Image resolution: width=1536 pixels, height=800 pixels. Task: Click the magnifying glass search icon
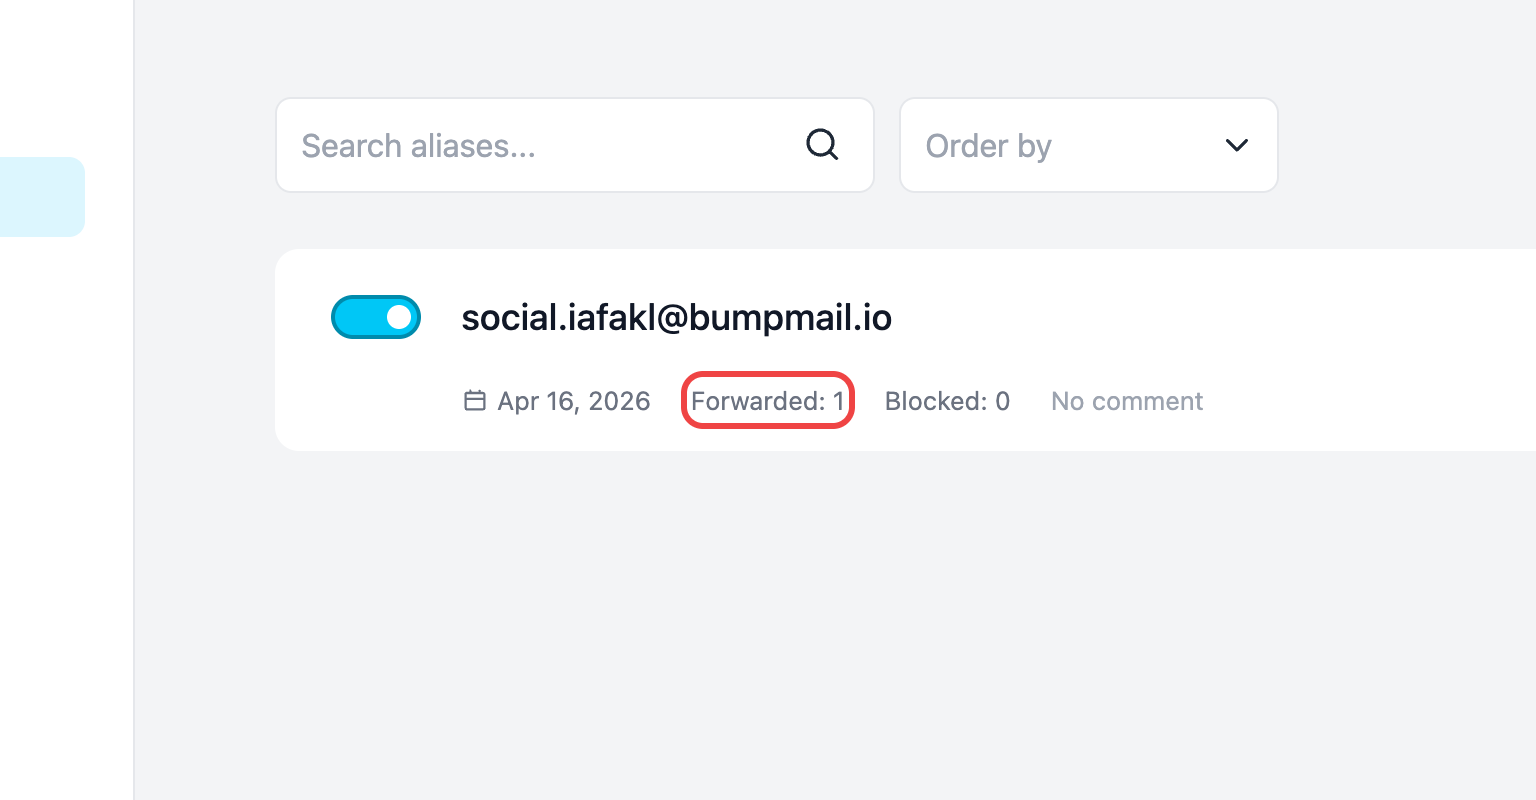pyautogui.click(x=822, y=145)
